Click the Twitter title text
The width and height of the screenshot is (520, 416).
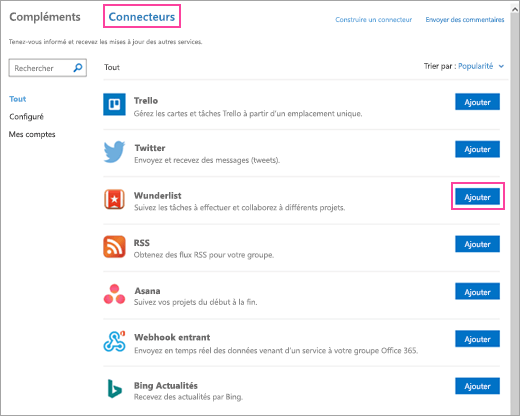150,148
